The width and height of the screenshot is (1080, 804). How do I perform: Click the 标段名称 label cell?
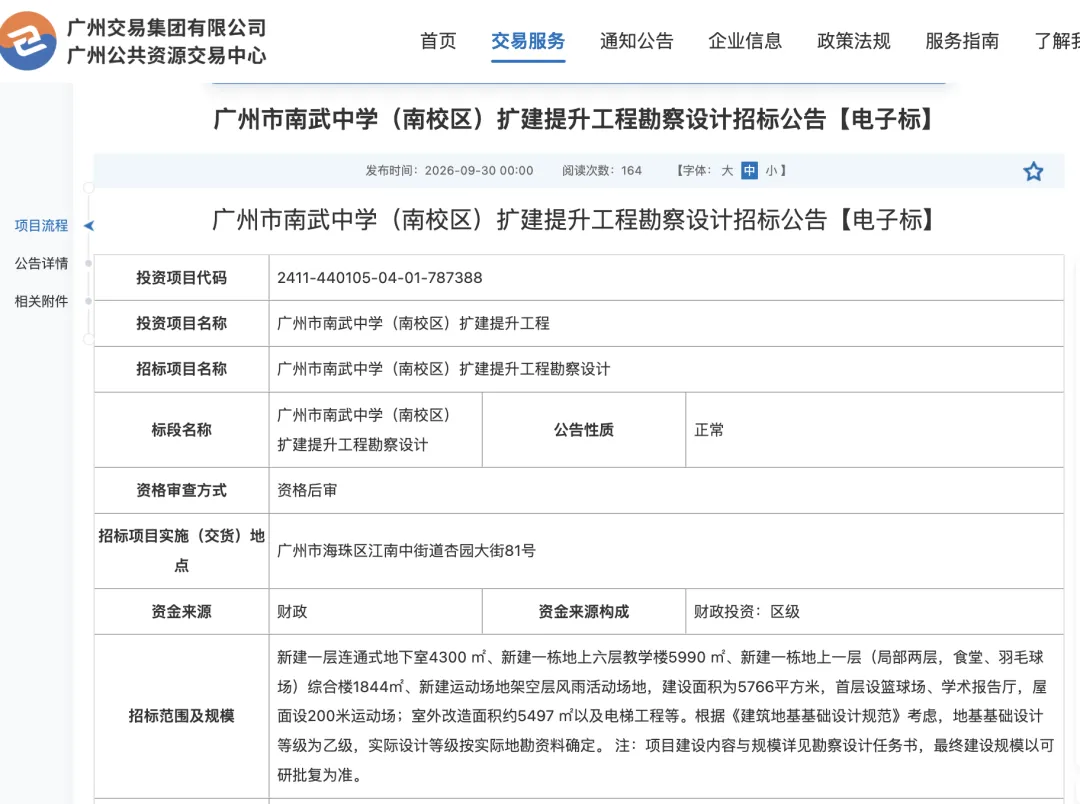pos(181,430)
